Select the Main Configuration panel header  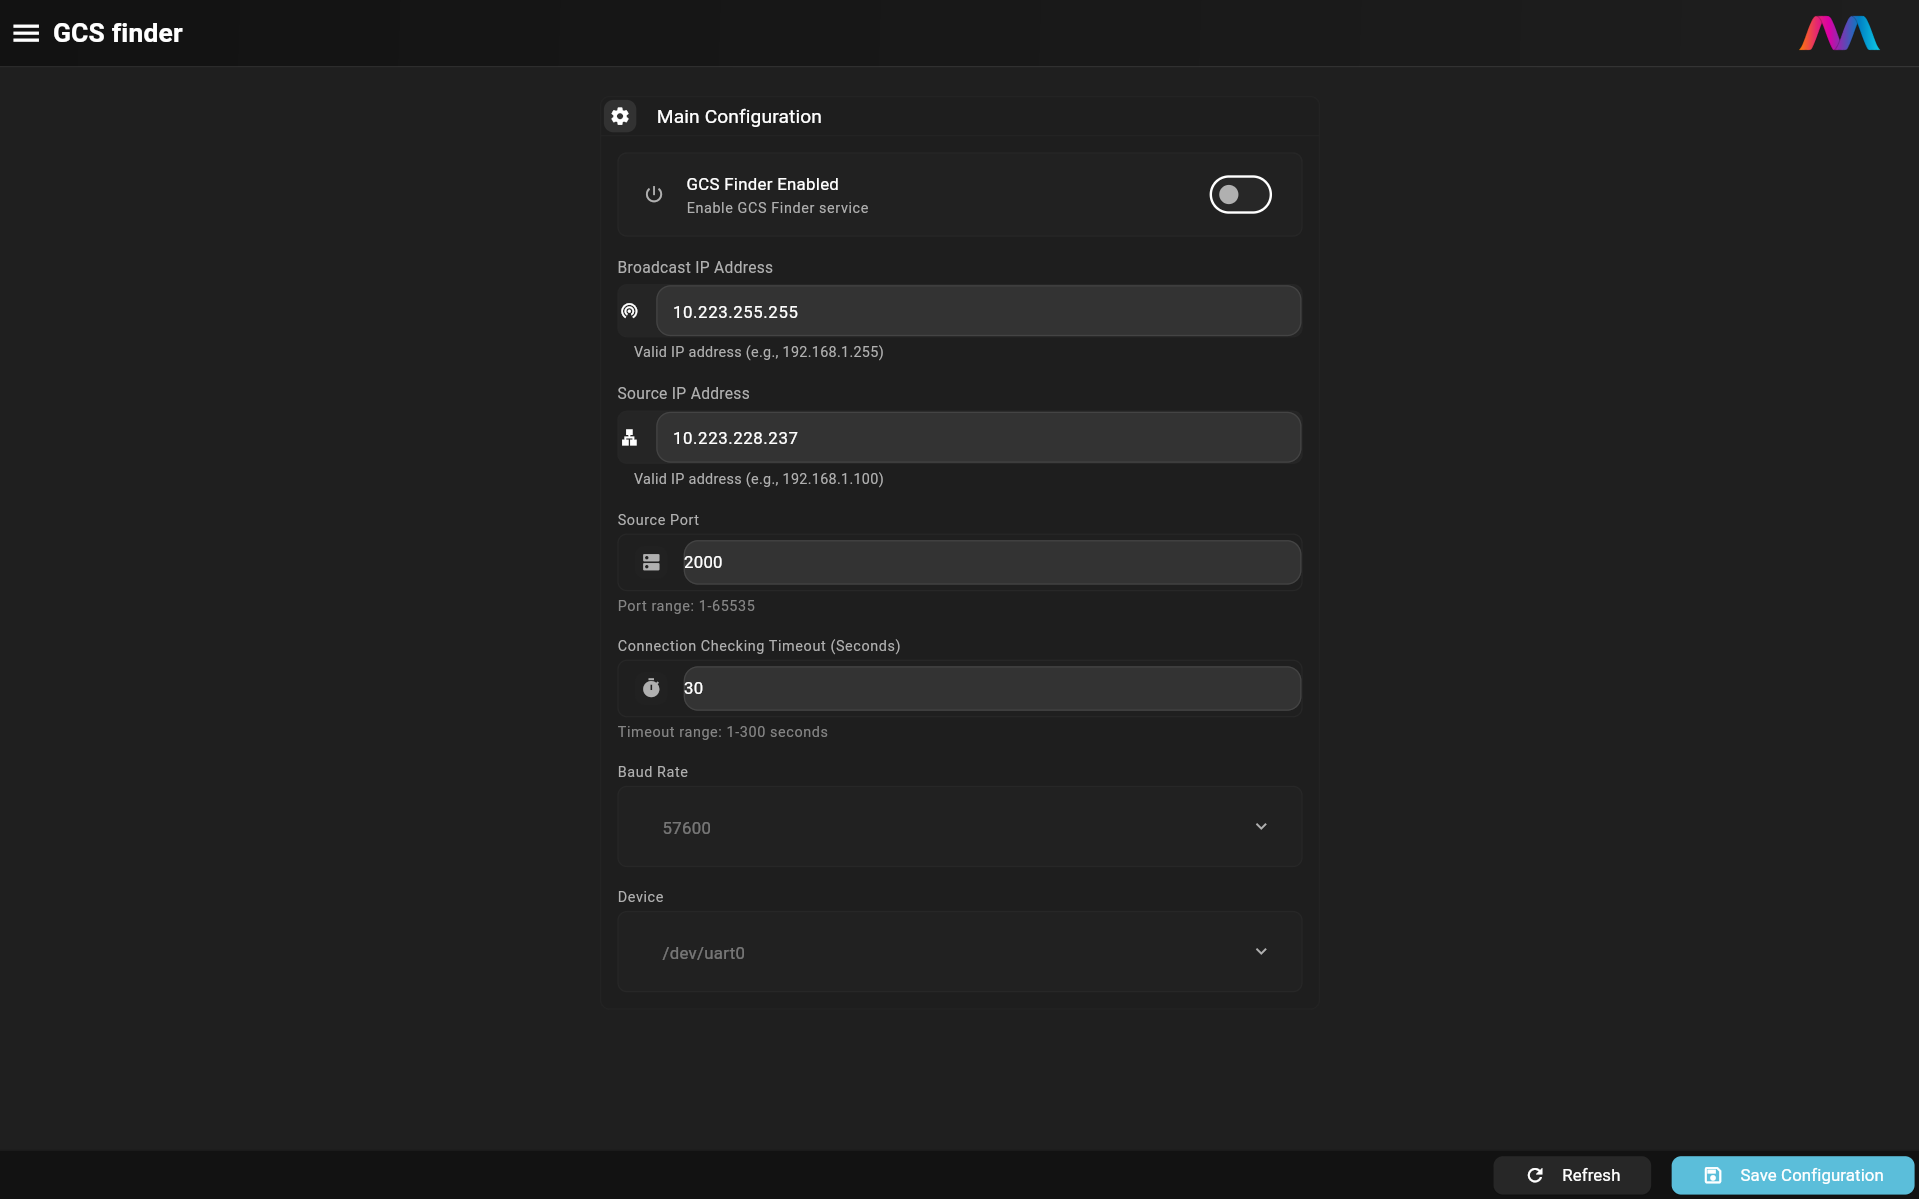[738, 116]
